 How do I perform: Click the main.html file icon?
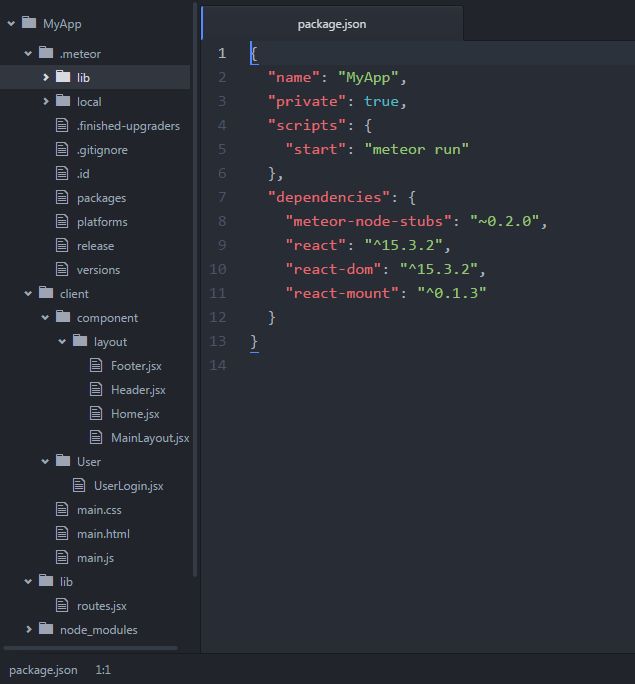coord(62,533)
